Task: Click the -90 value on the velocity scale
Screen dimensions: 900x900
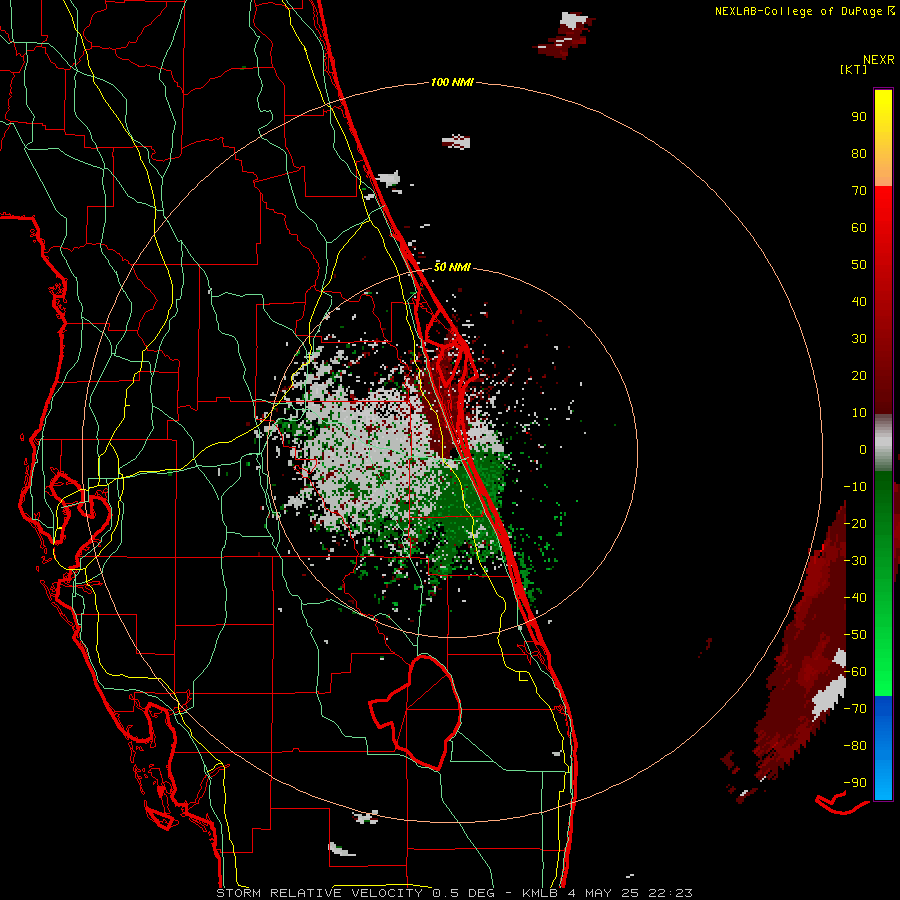Action: click(x=855, y=783)
